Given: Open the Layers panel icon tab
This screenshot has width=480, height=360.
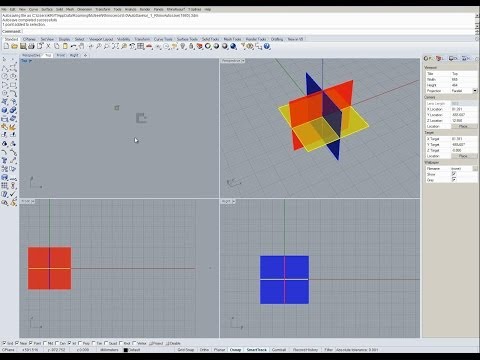Looking at the screenshot, I should click(x=440, y=58).
